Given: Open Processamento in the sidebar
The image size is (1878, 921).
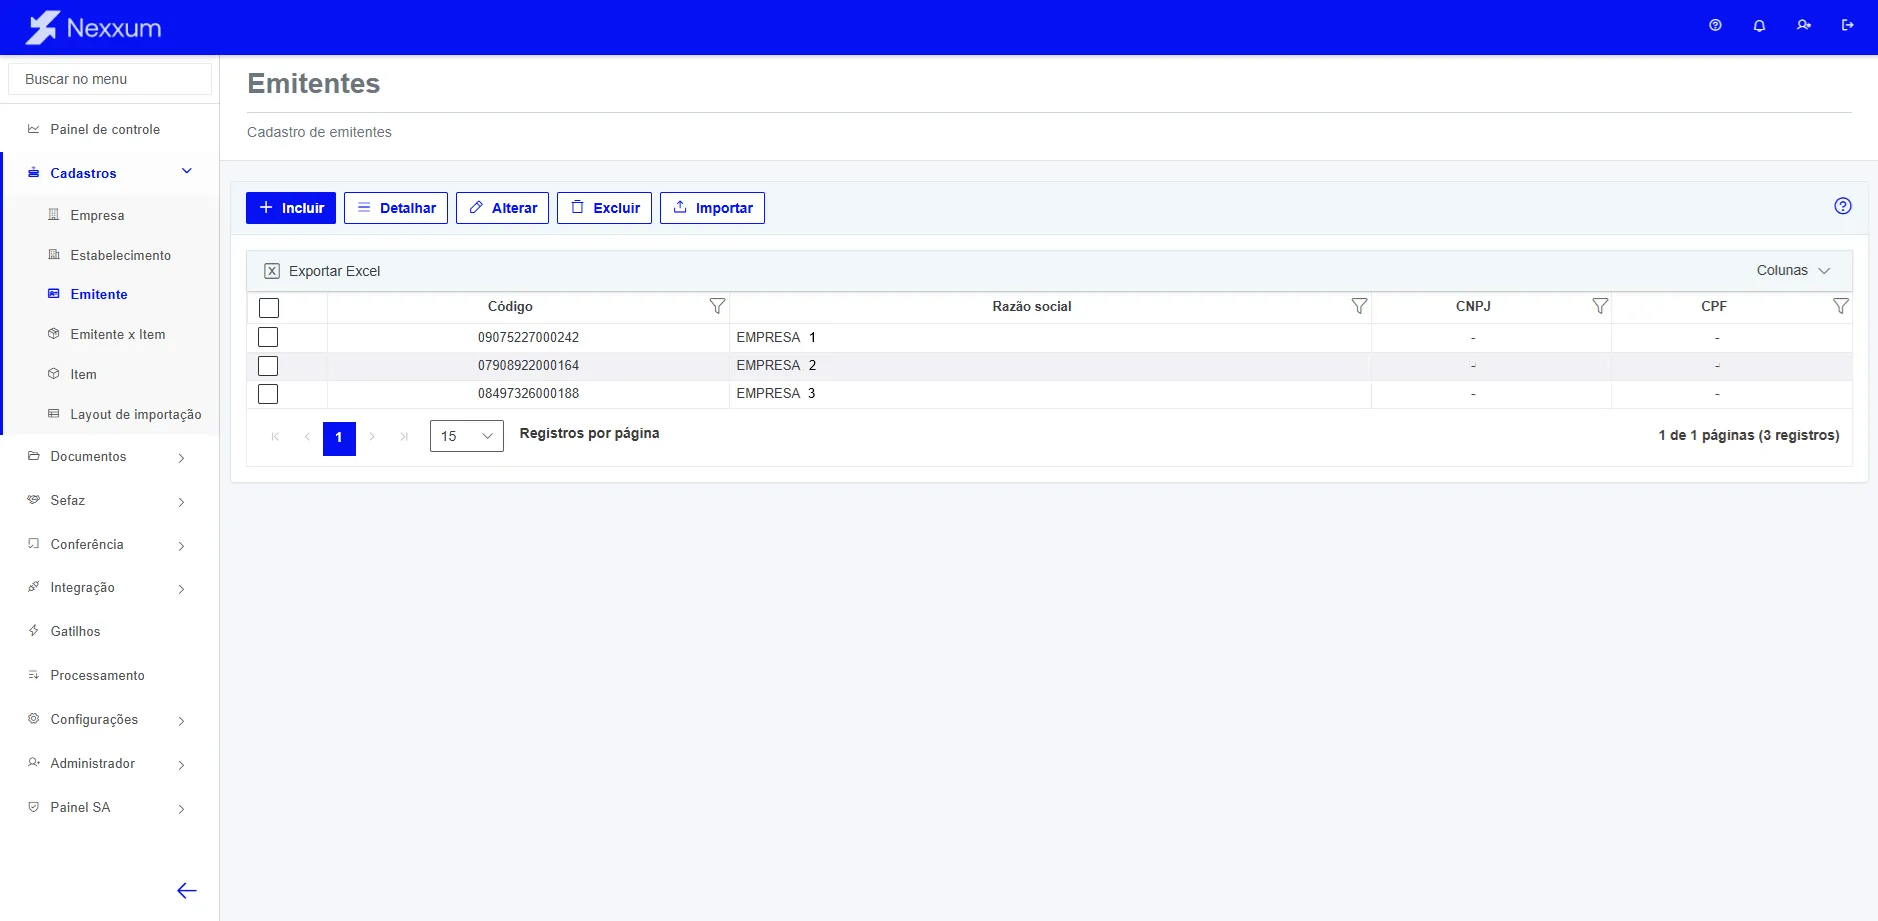Looking at the screenshot, I should 97,675.
